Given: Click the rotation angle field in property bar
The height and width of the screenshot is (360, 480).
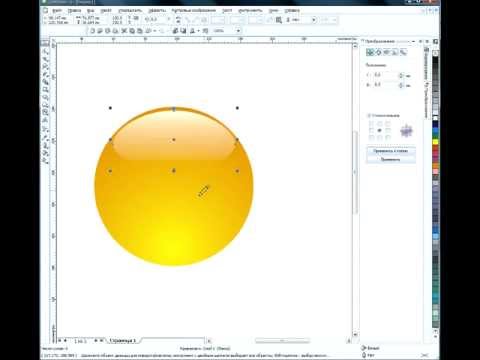Looking at the screenshot, I should [x=155, y=20].
